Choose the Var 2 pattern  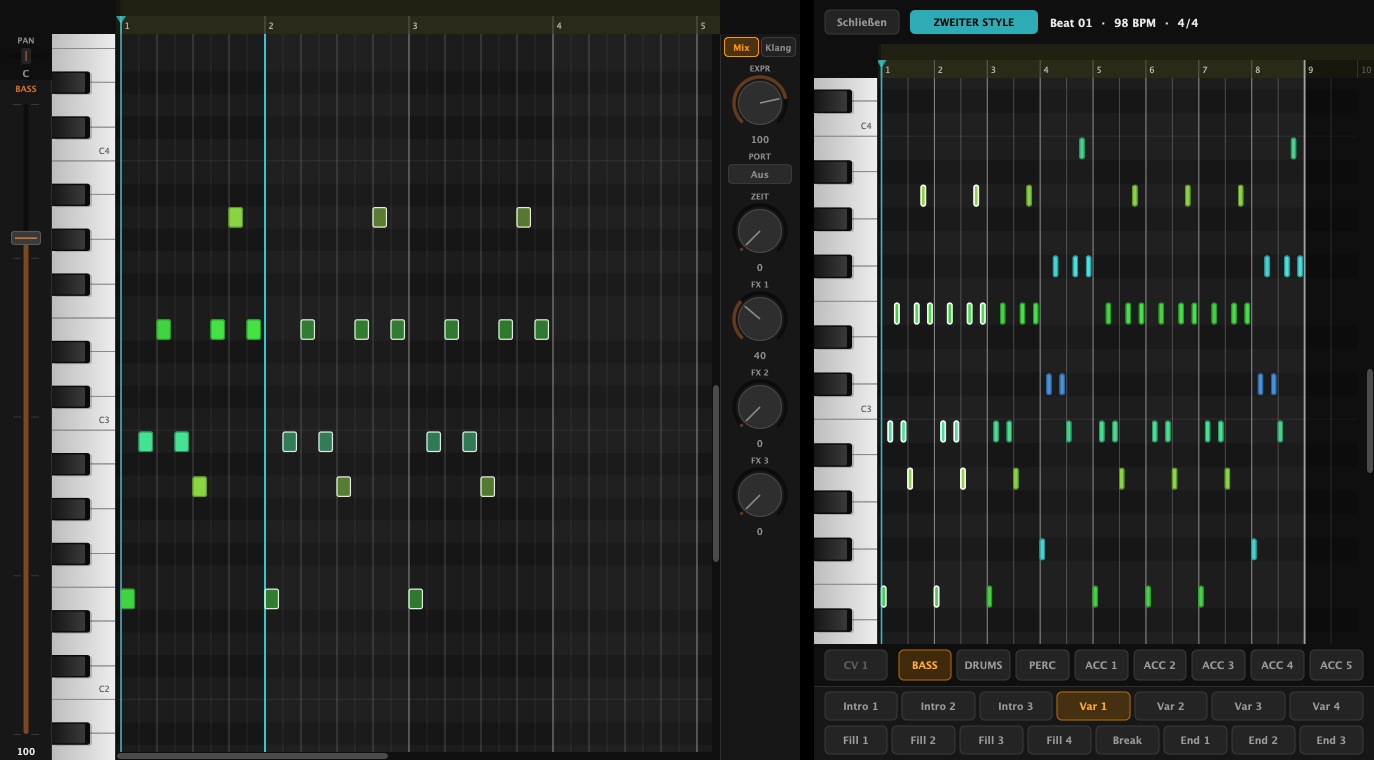pyautogui.click(x=1171, y=706)
